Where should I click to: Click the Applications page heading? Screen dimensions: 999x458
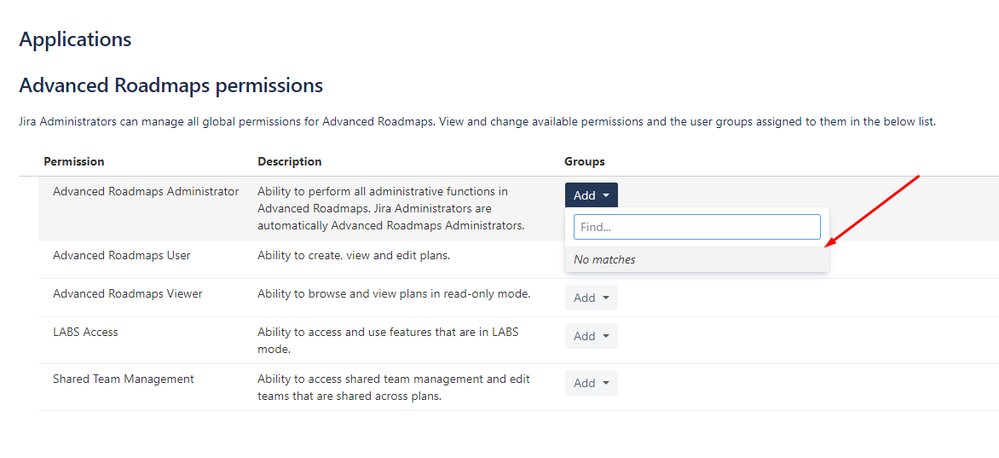tap(75, 40)
